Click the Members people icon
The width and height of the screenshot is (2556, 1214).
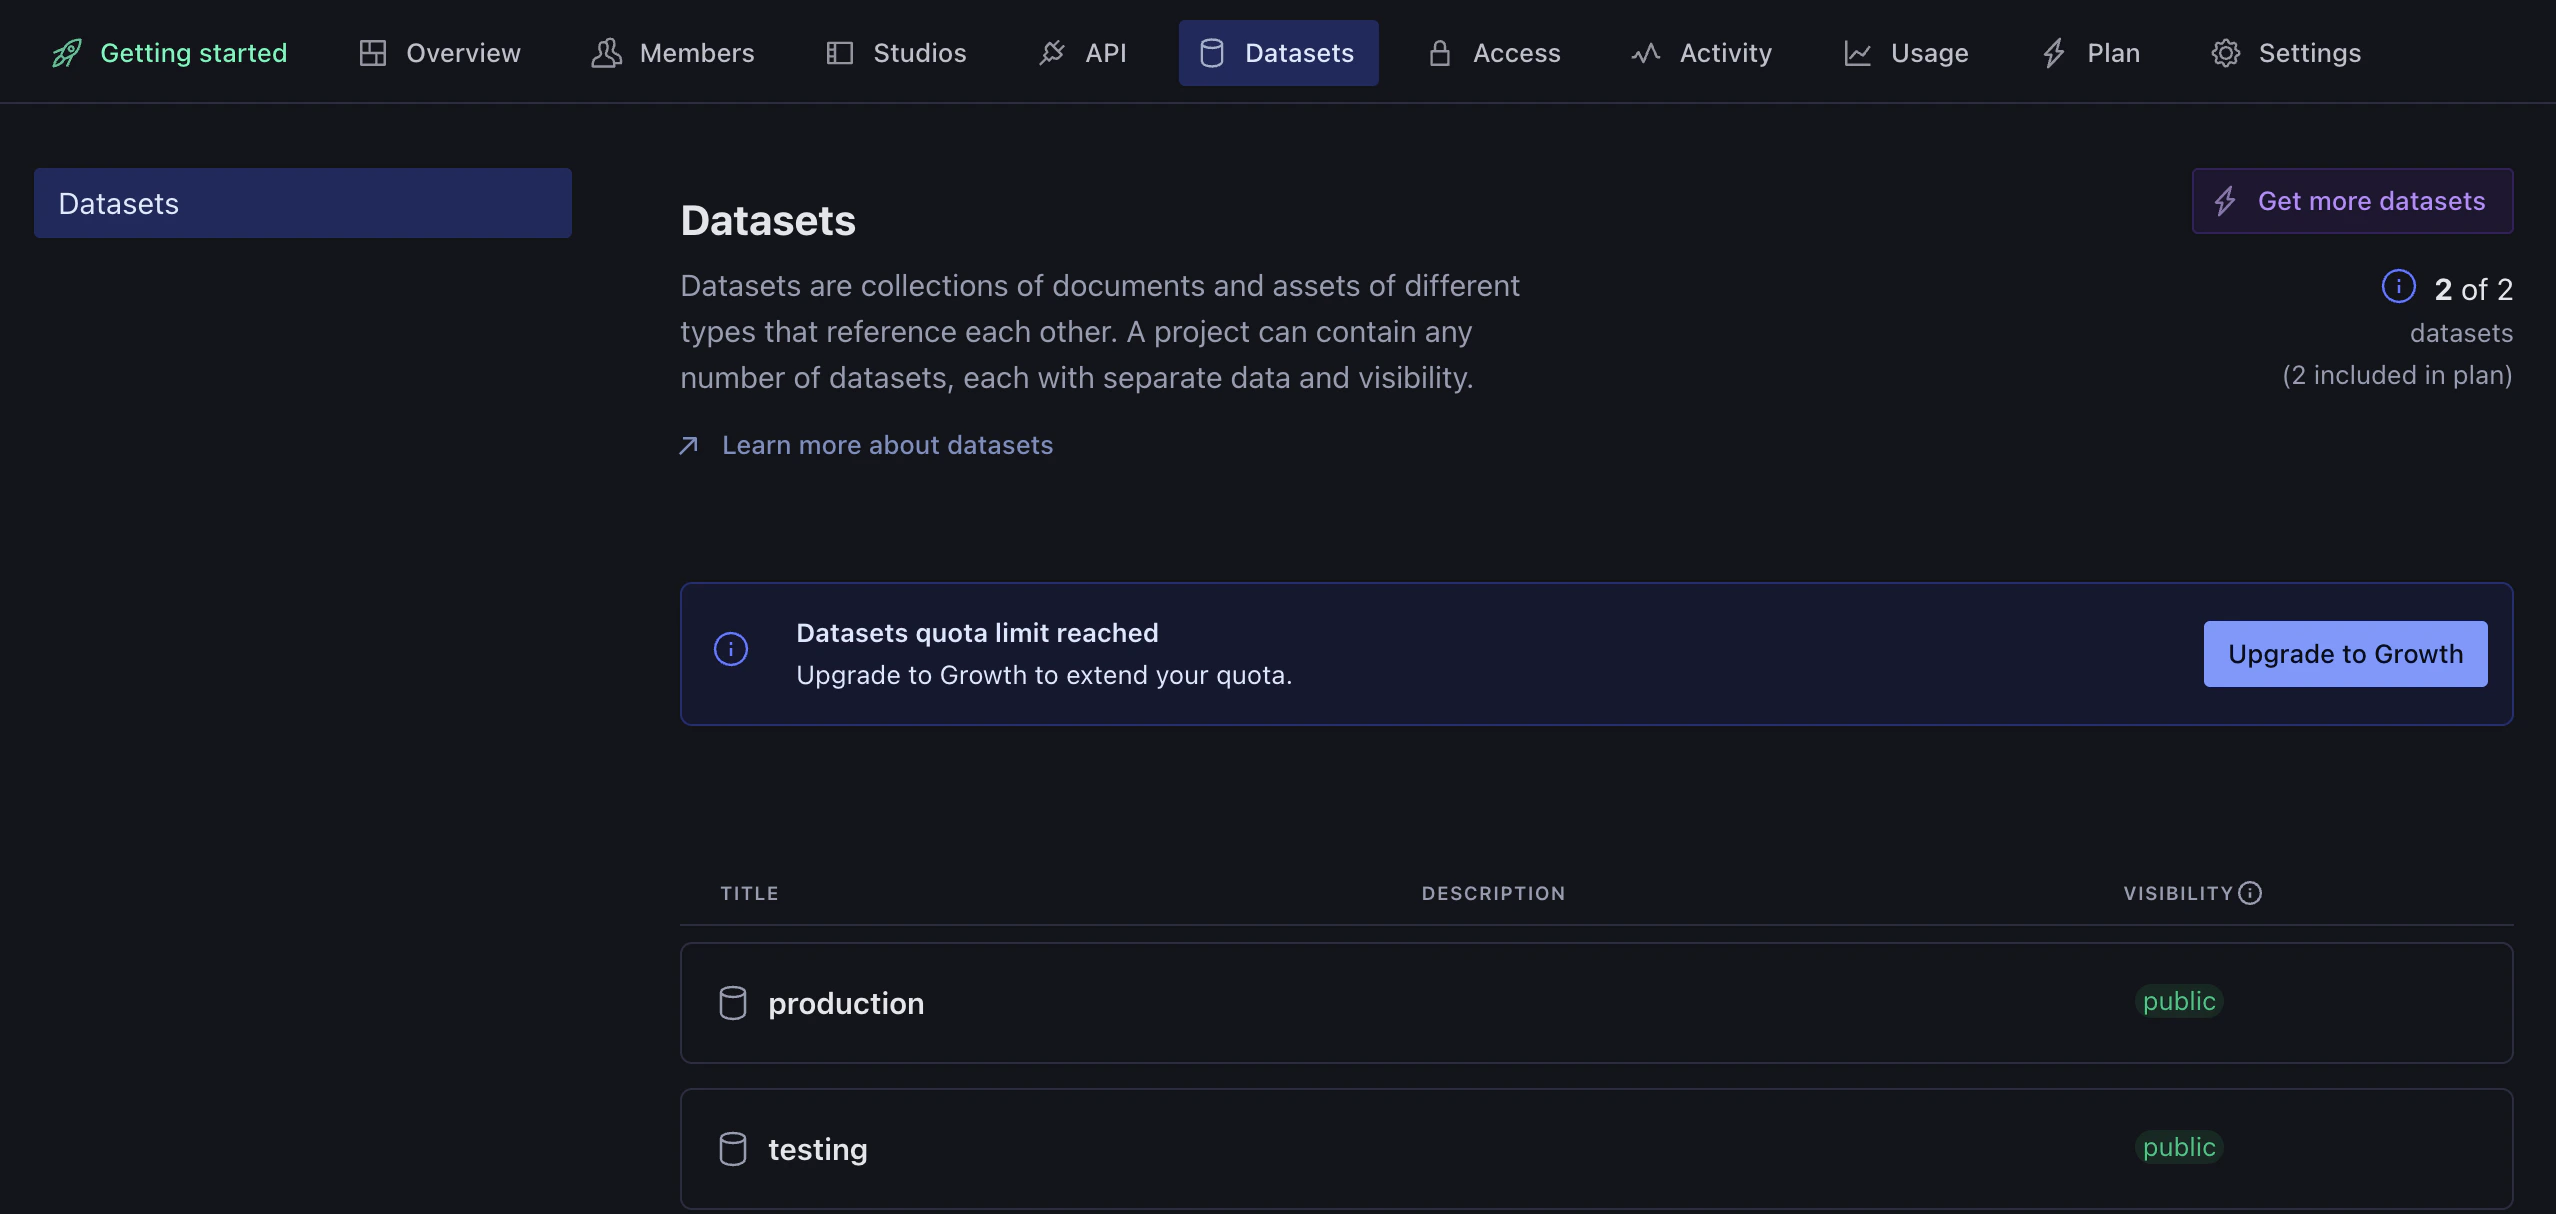(x=606, y=53)
